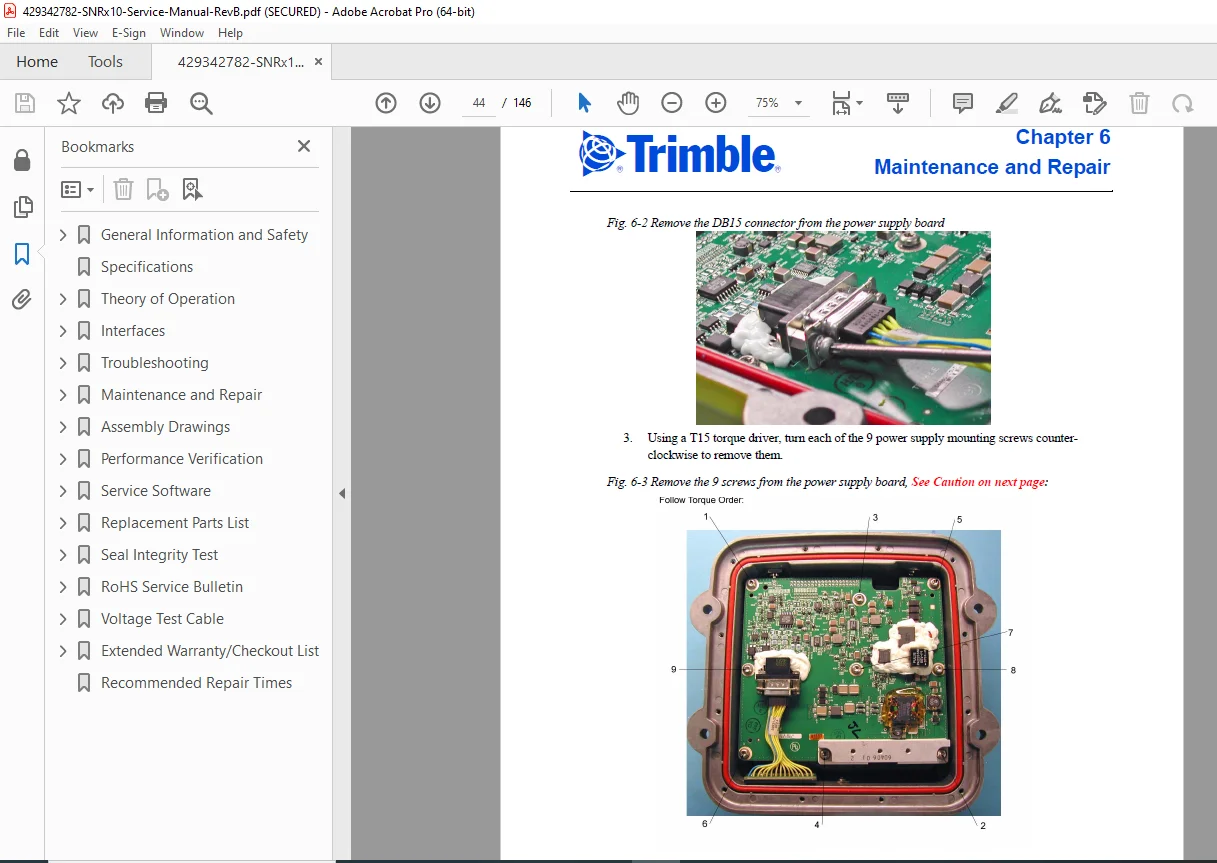Zoom in with the plus button
Viewport: 1217px width, 863px height.
tap(716, 103)
